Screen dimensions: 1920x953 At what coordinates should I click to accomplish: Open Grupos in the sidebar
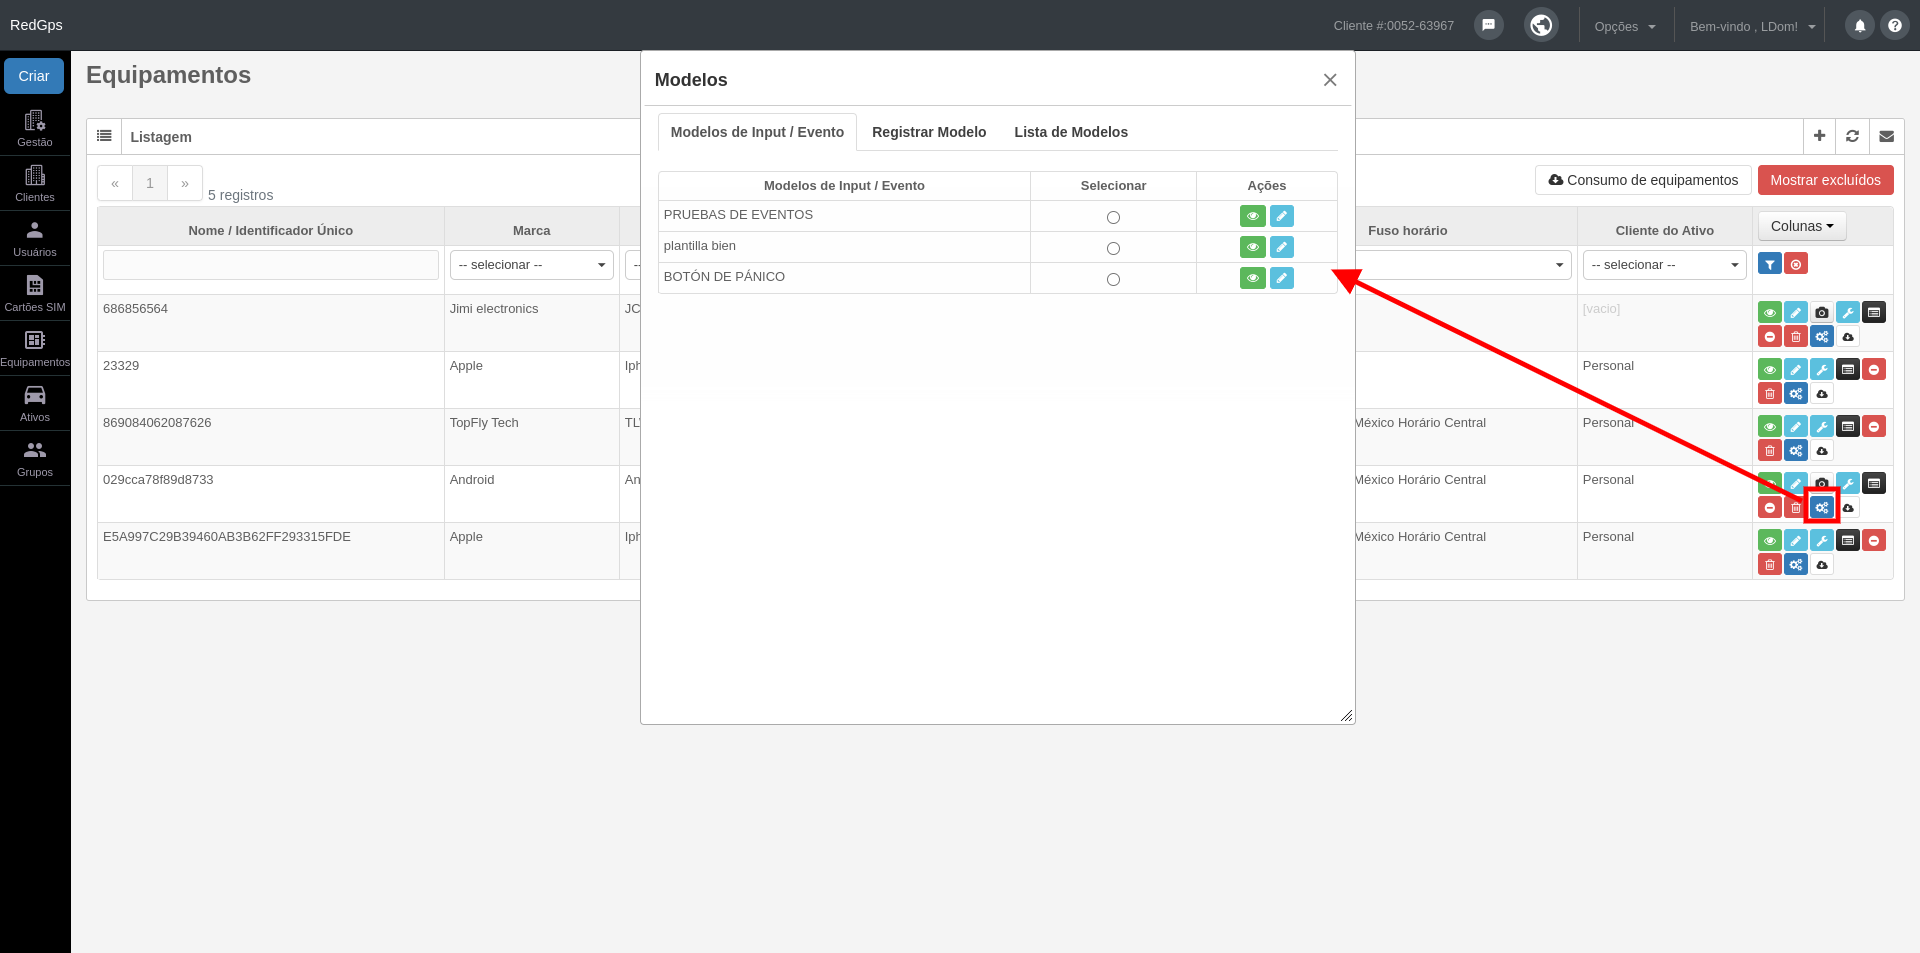(x=35, y=458)
